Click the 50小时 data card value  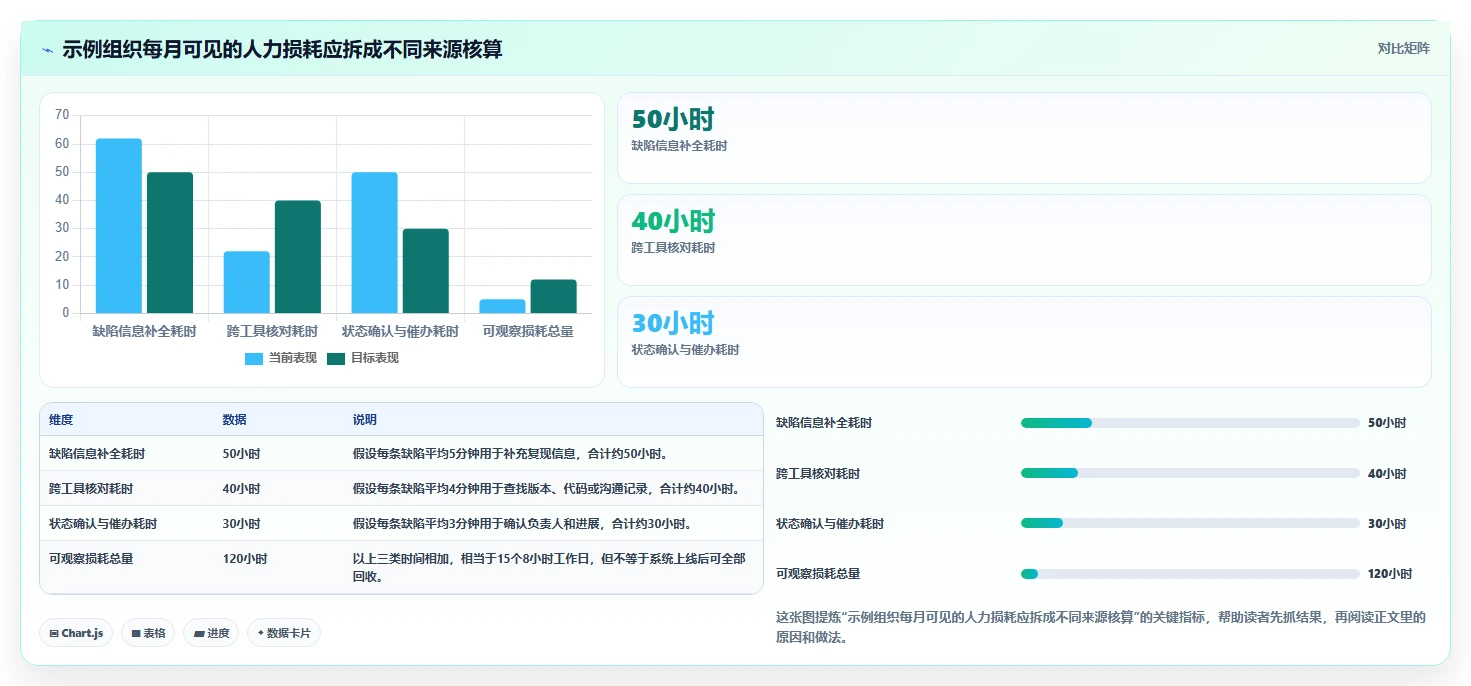673,120
